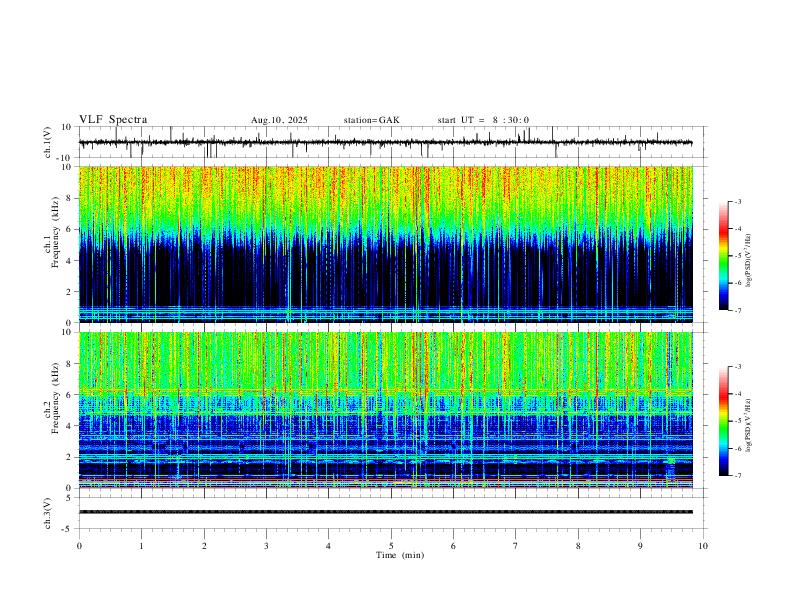Click the ch.1 spectrogram plot area

[x=386, y=244]
